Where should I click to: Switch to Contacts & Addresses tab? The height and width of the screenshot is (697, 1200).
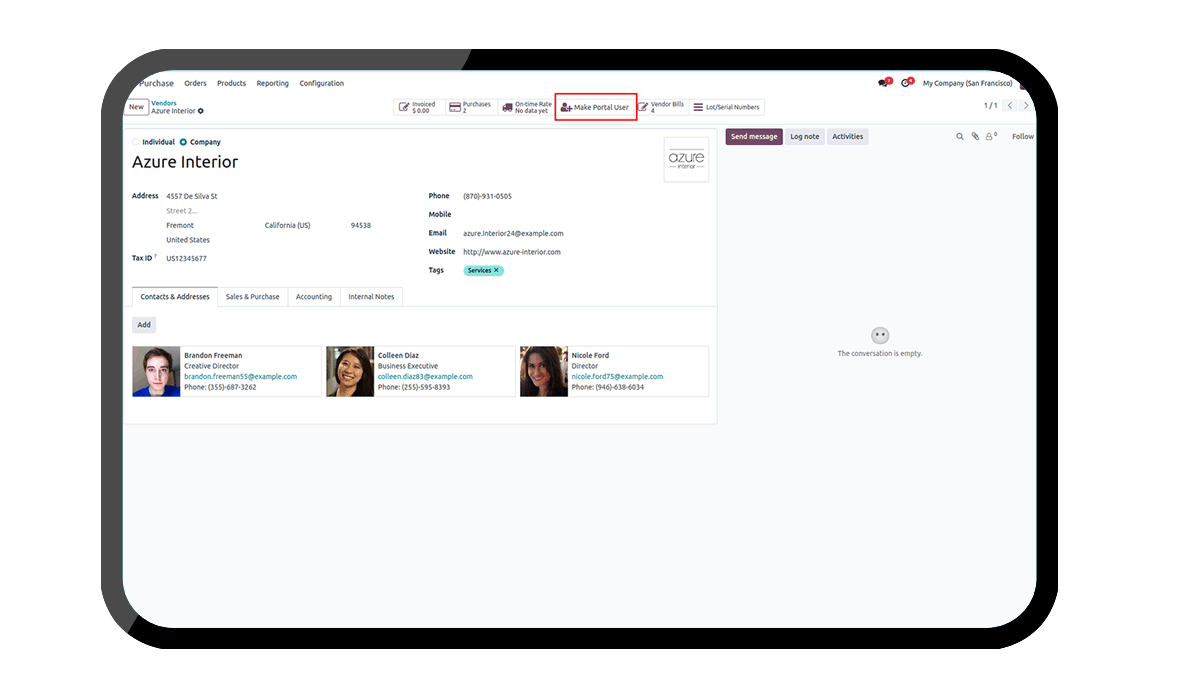175,297
